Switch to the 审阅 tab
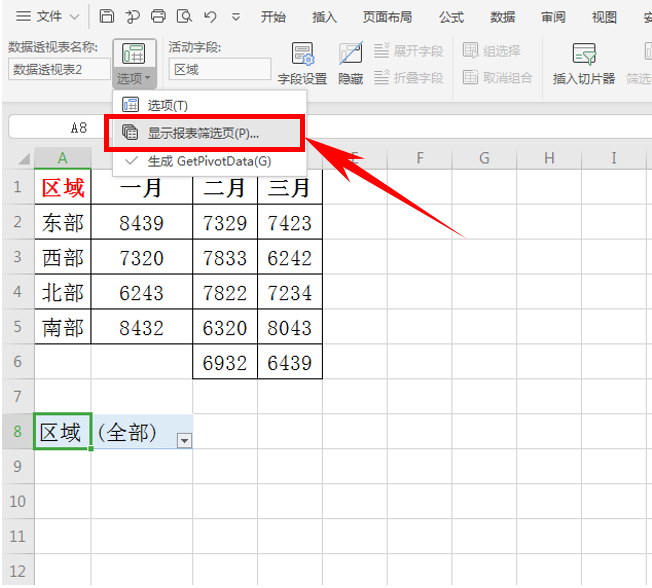The height and width of the screenshot is (588, 652). pos(553,17)
